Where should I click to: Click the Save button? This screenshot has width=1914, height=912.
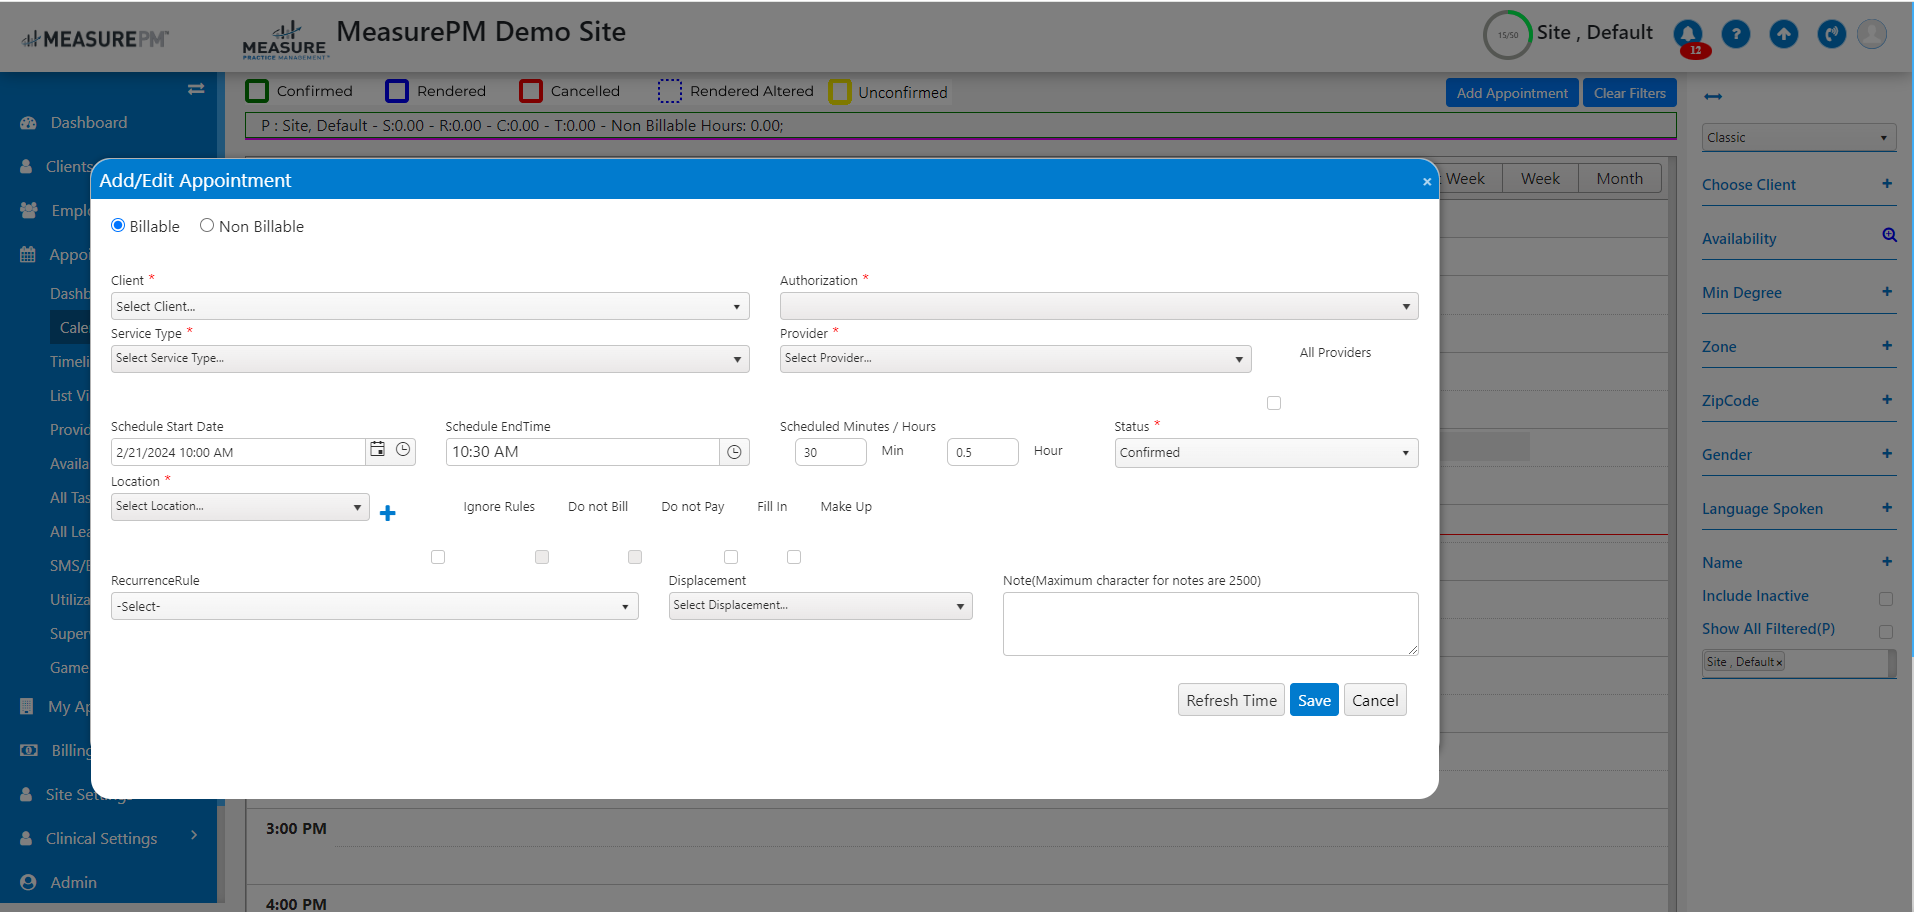(x=1314, y=700)
